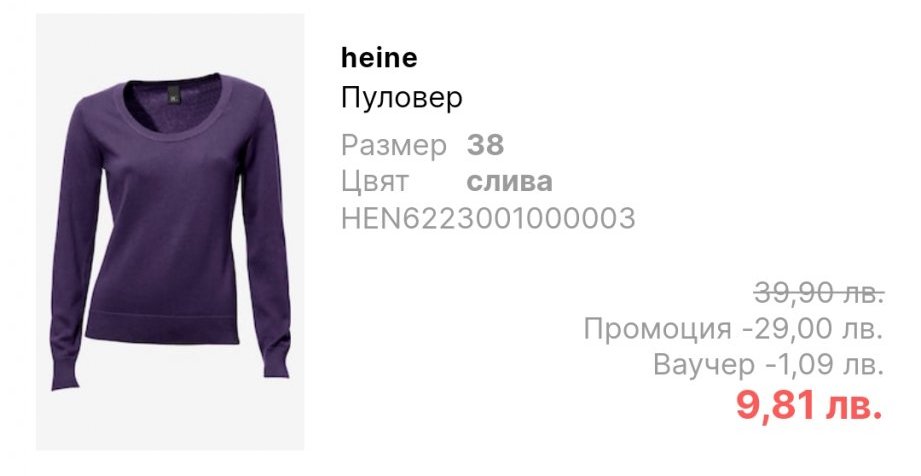Click the final price 9,81 лв.

pos(809,405)
